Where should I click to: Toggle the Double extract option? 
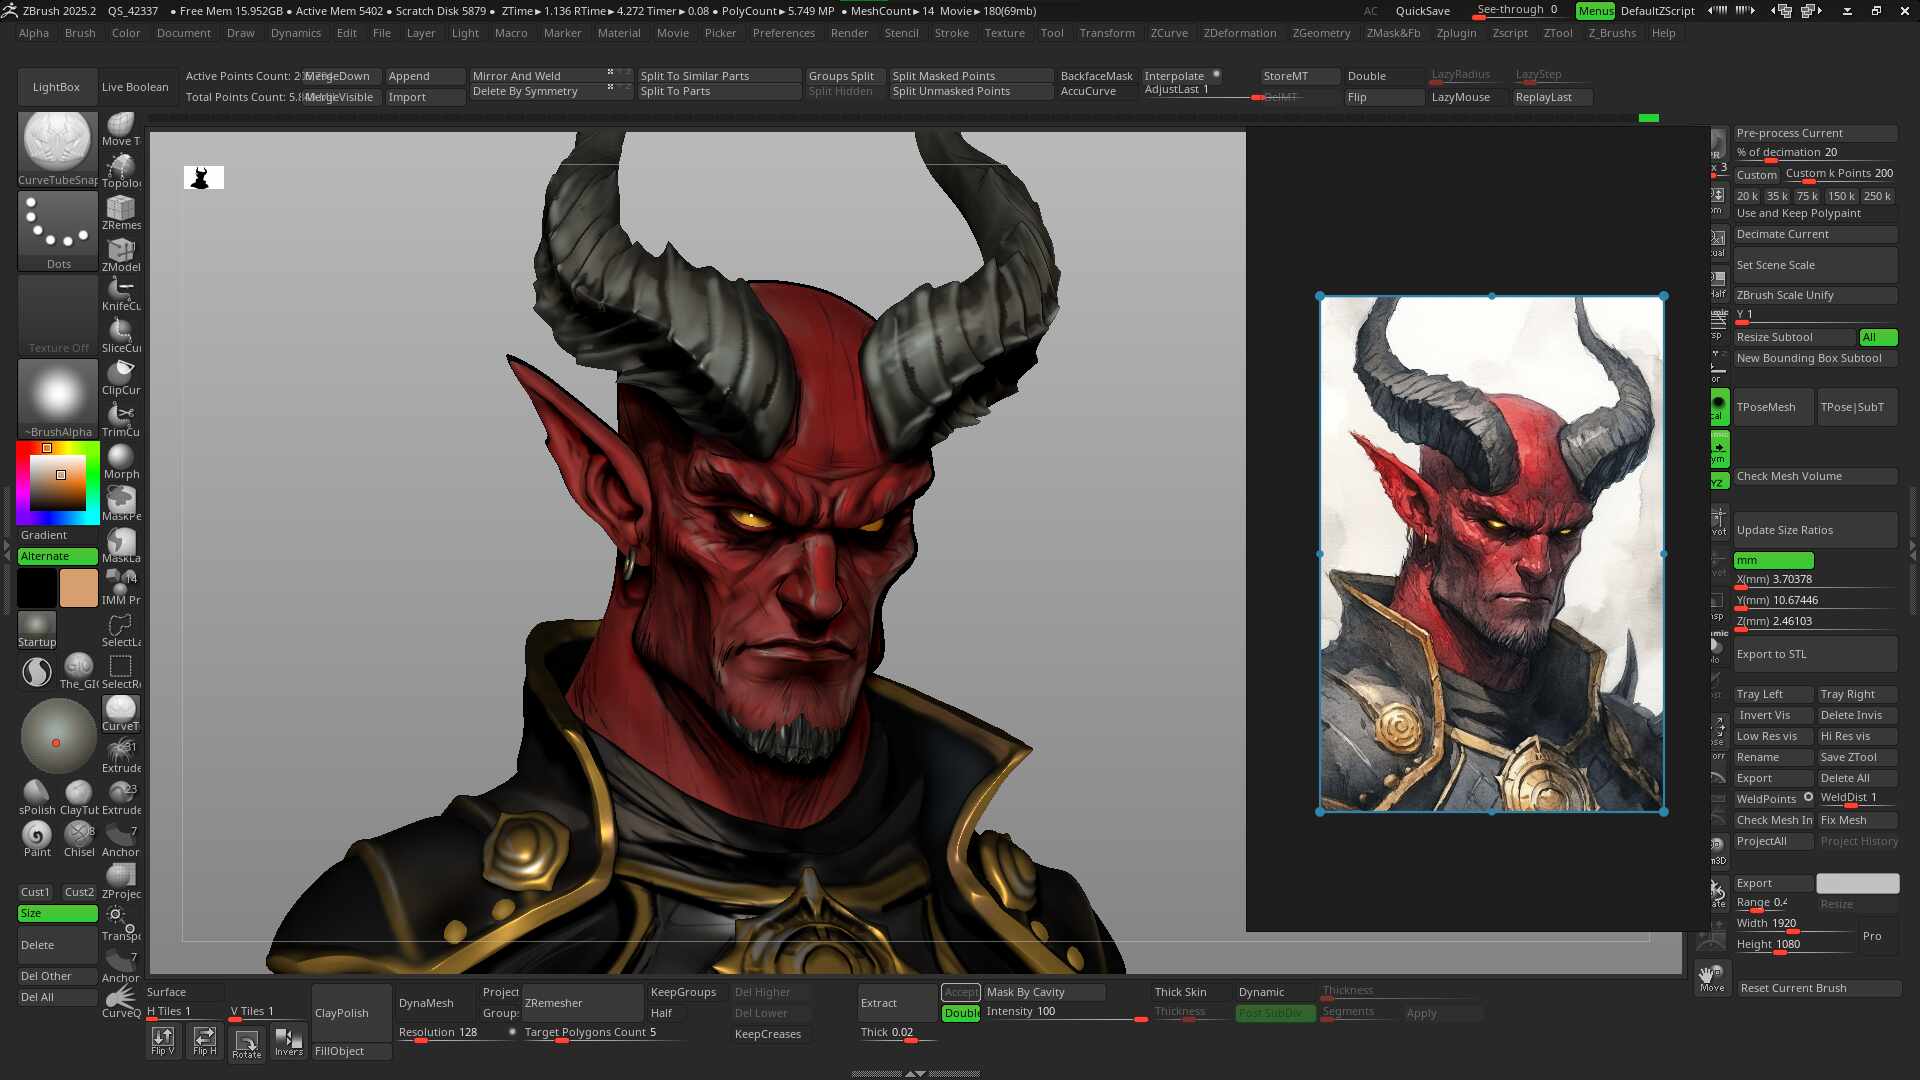(961, 1013)
